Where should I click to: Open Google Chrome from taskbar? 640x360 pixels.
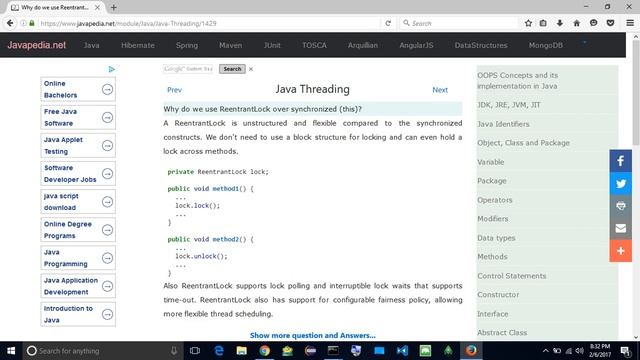264,351
